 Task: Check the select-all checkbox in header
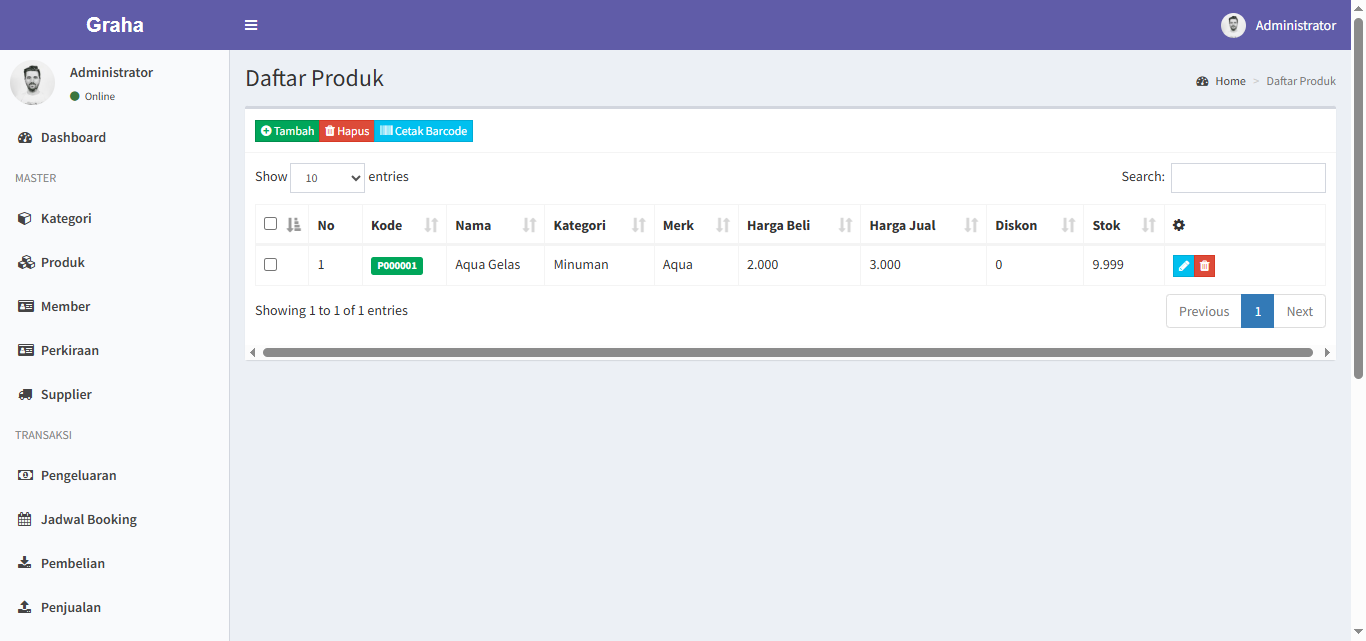(x=270, y=224)
